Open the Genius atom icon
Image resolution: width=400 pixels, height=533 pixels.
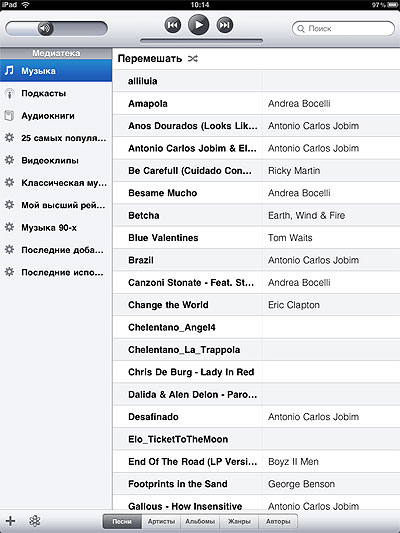point(35,521)
